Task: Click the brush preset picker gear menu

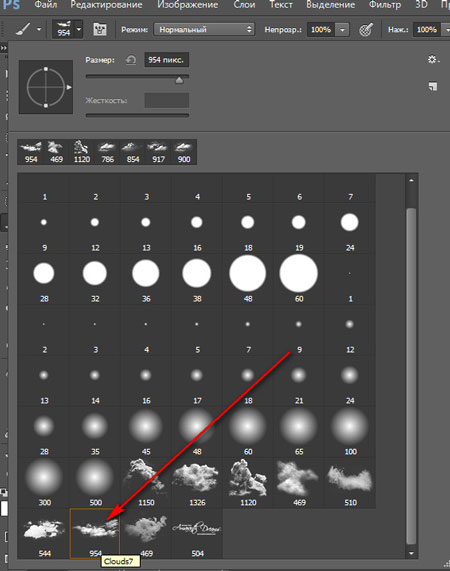Action: pyautogui.click(x=433, y=59)
